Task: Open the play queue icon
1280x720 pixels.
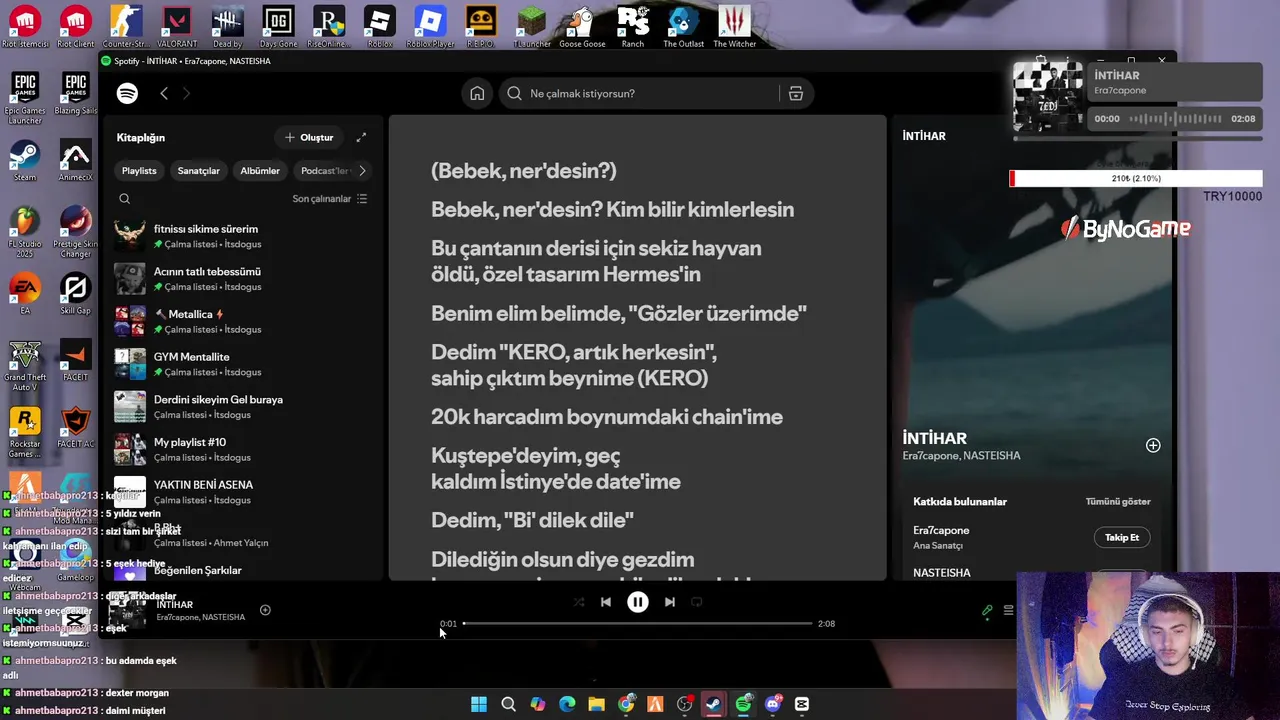Action: pyautogui.click(x=1008, y=610)
